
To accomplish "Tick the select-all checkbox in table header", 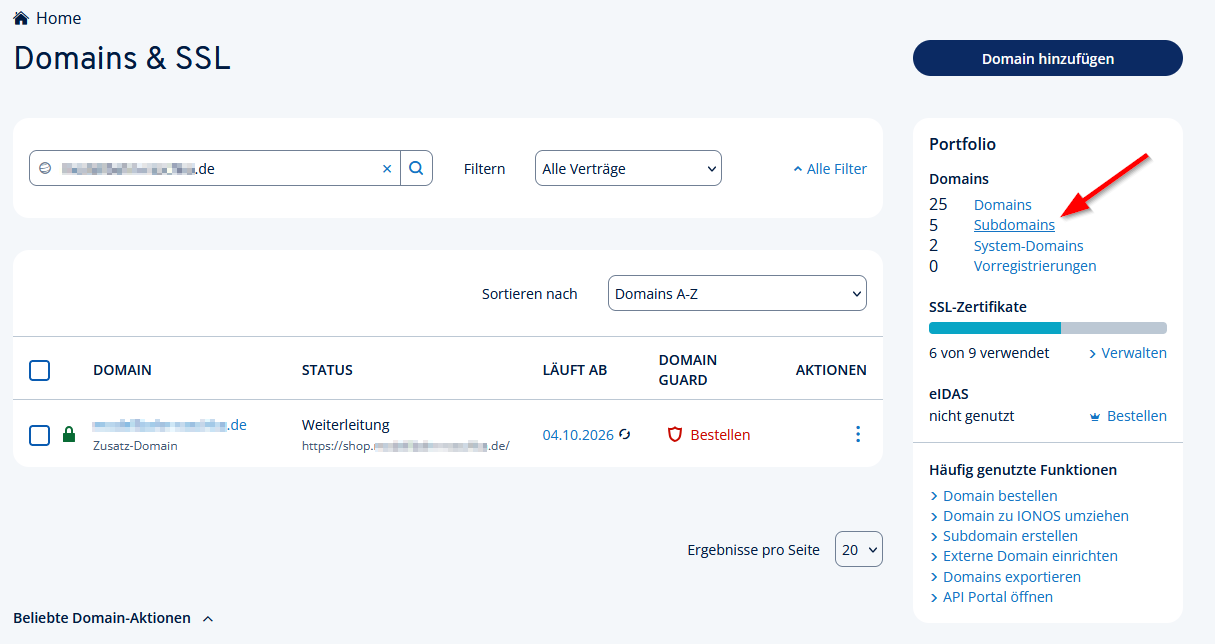I will 39,370.
